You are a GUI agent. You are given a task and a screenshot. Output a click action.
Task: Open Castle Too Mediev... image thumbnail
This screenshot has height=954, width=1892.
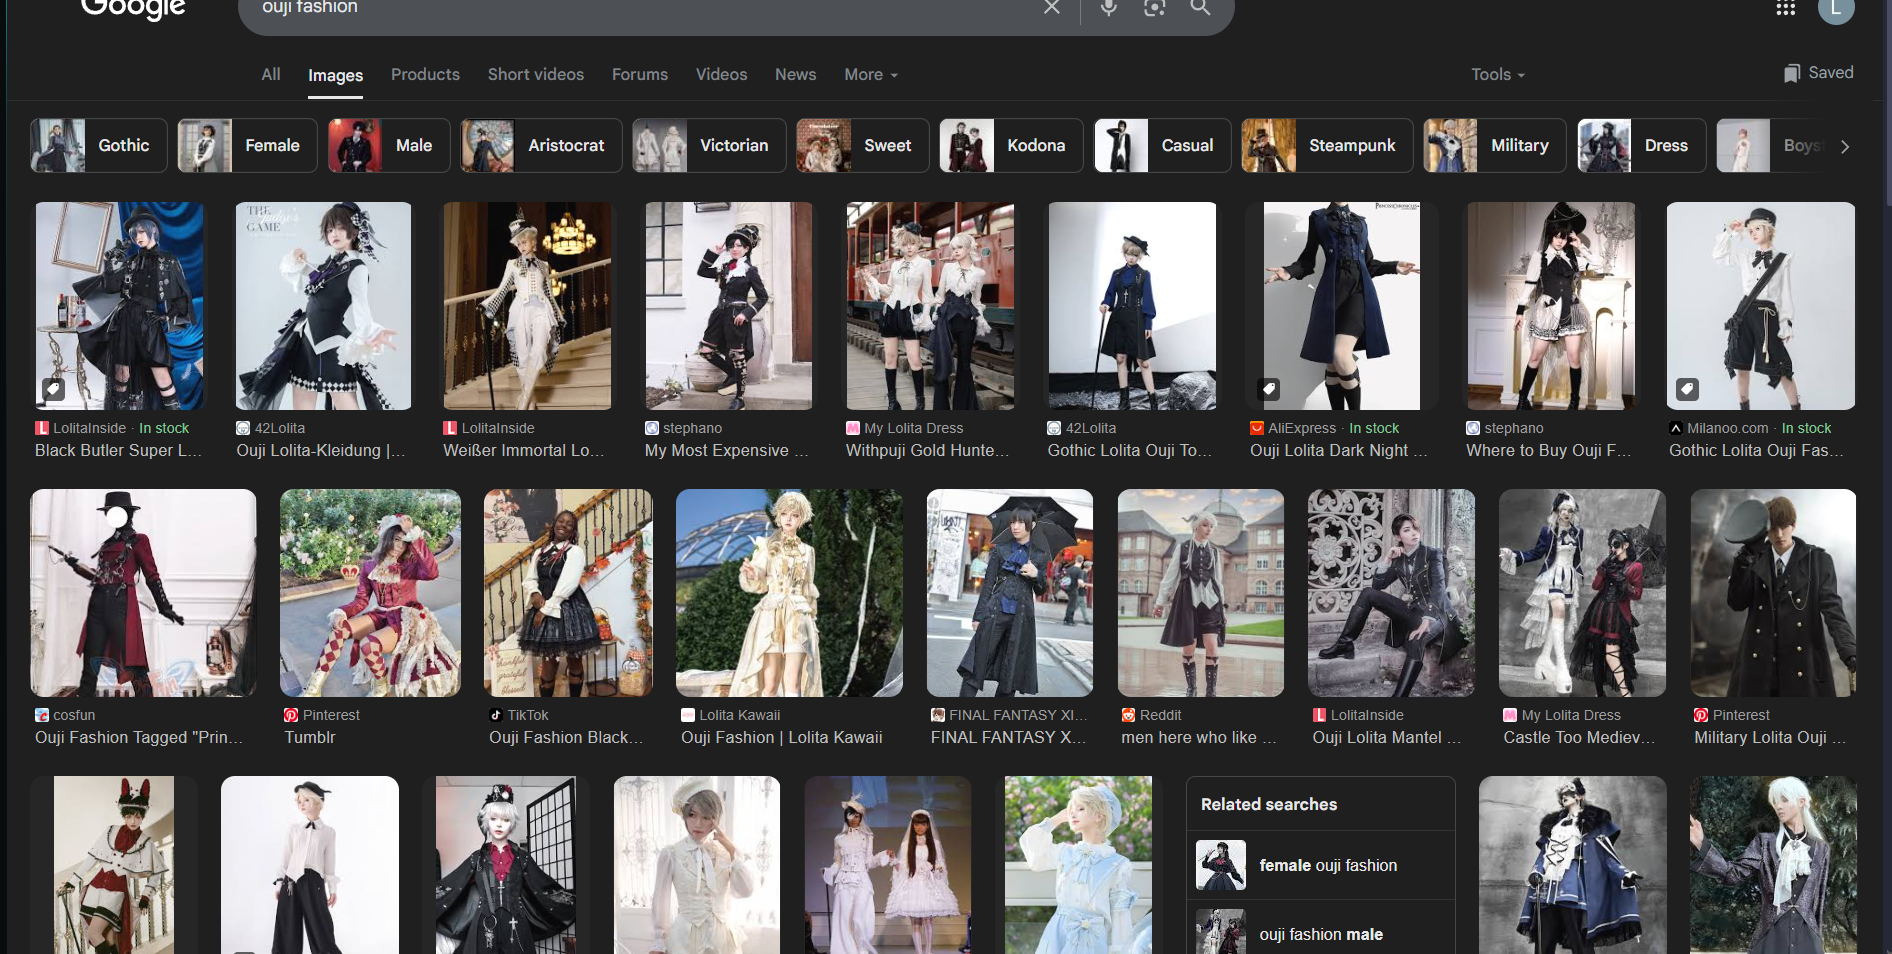1582,593
